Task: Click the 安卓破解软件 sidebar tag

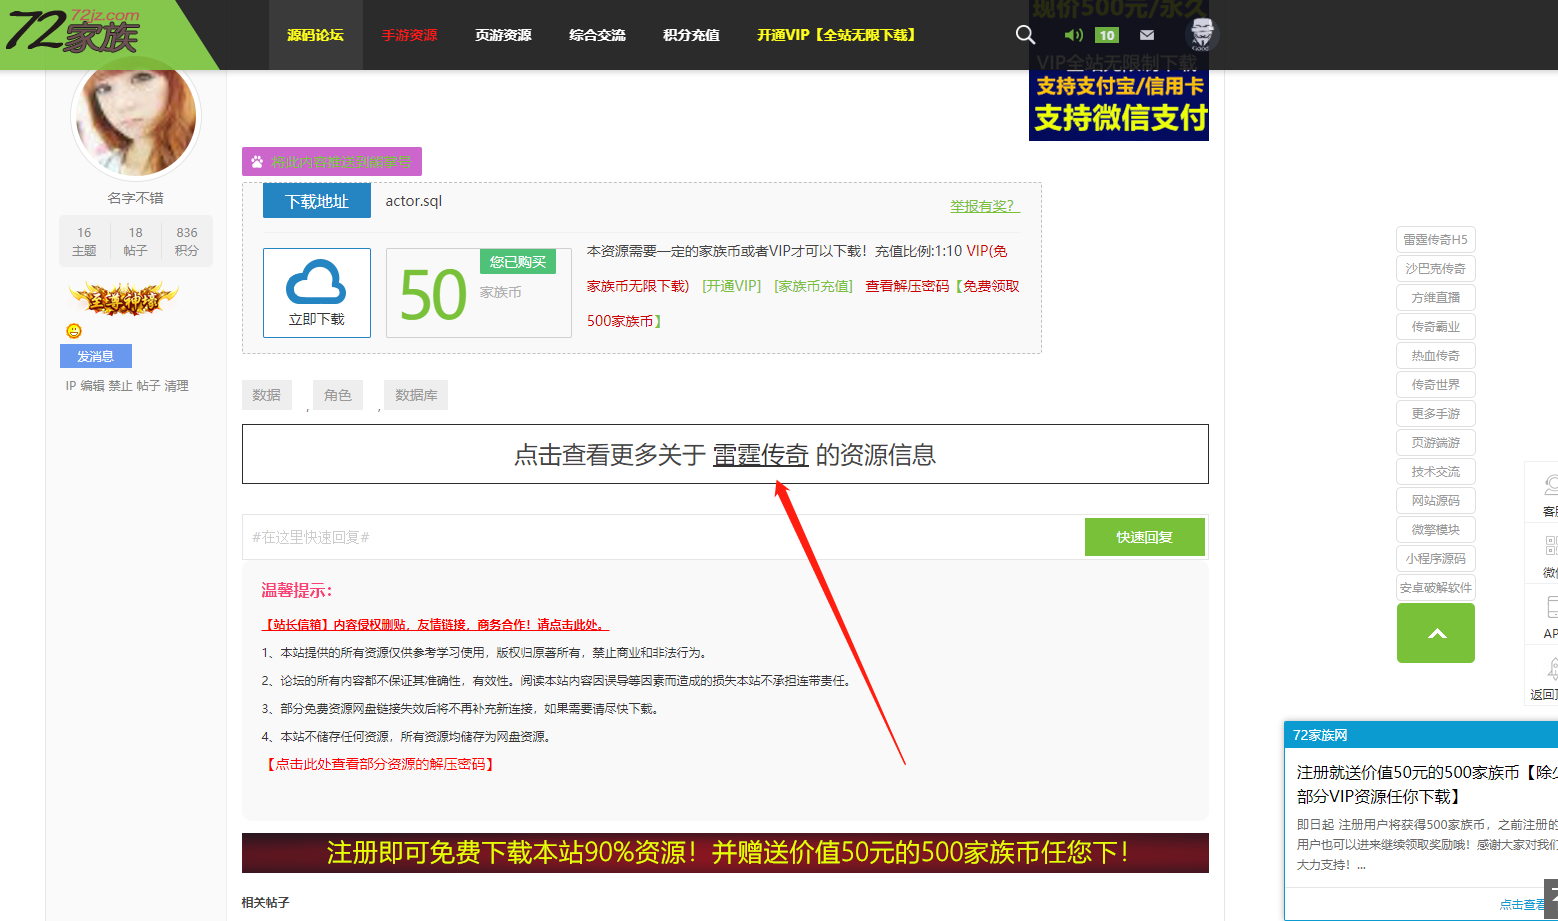Action: 1436,588
